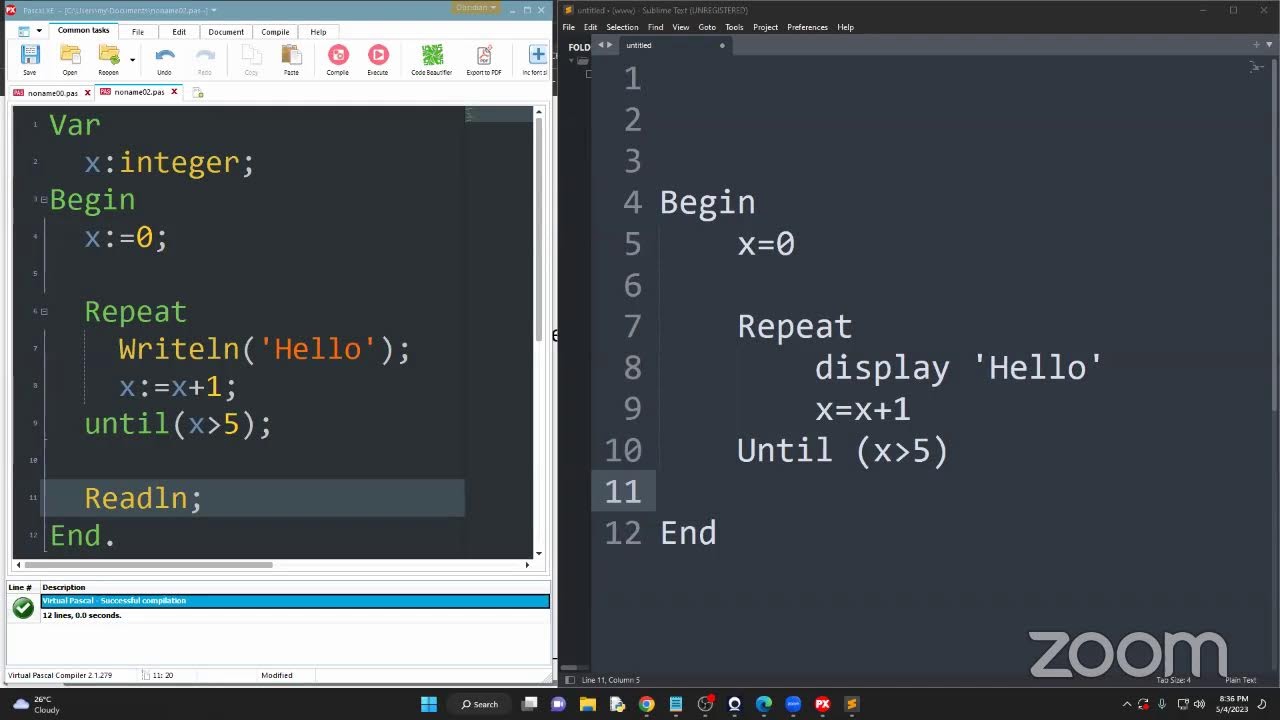
Task: Switch to the noname00.pas file tab
Action: (x=52, y=93)
